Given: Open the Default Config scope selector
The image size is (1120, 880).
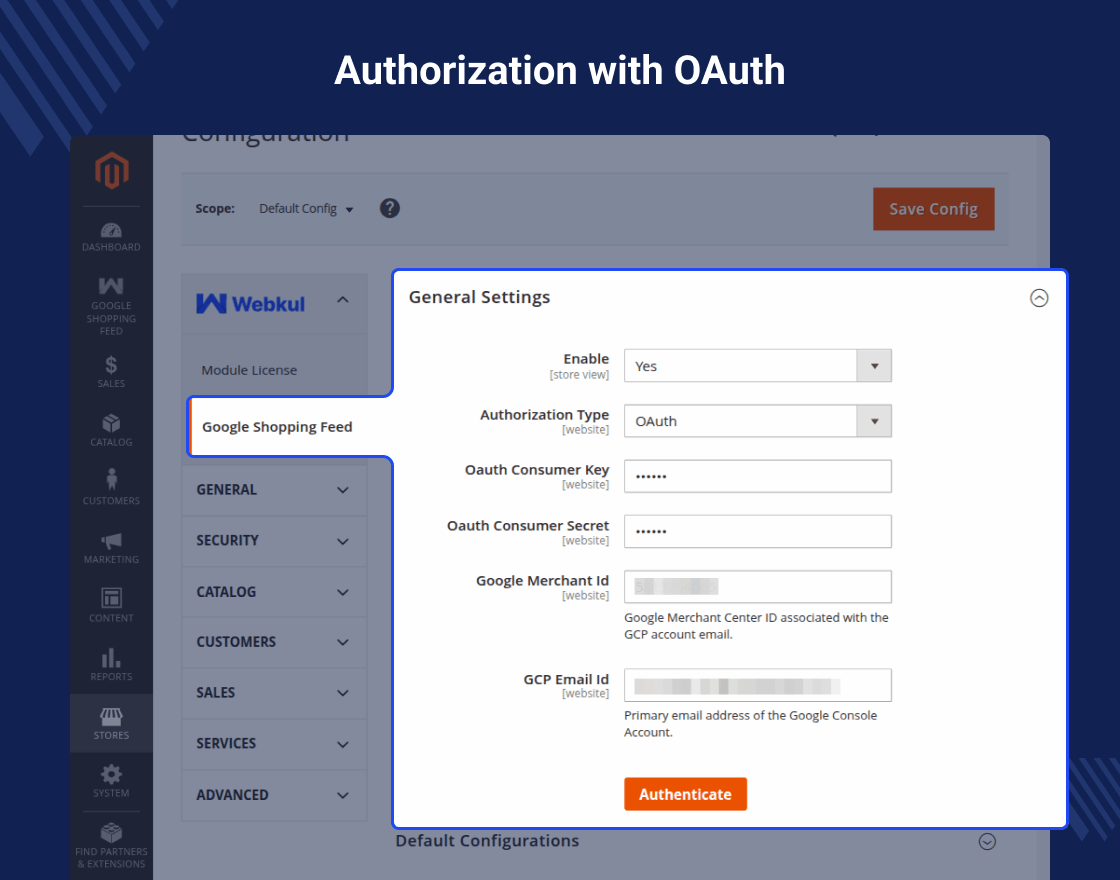Looking at the screenshot, I should (x=306, y=209).
